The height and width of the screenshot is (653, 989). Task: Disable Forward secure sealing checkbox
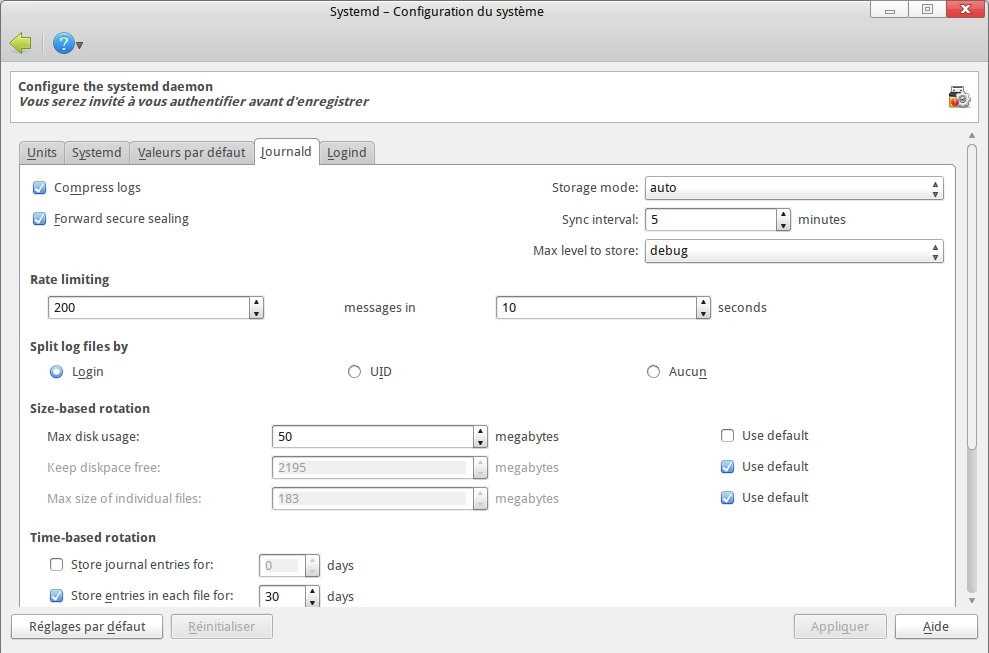[x=40, y=218]
